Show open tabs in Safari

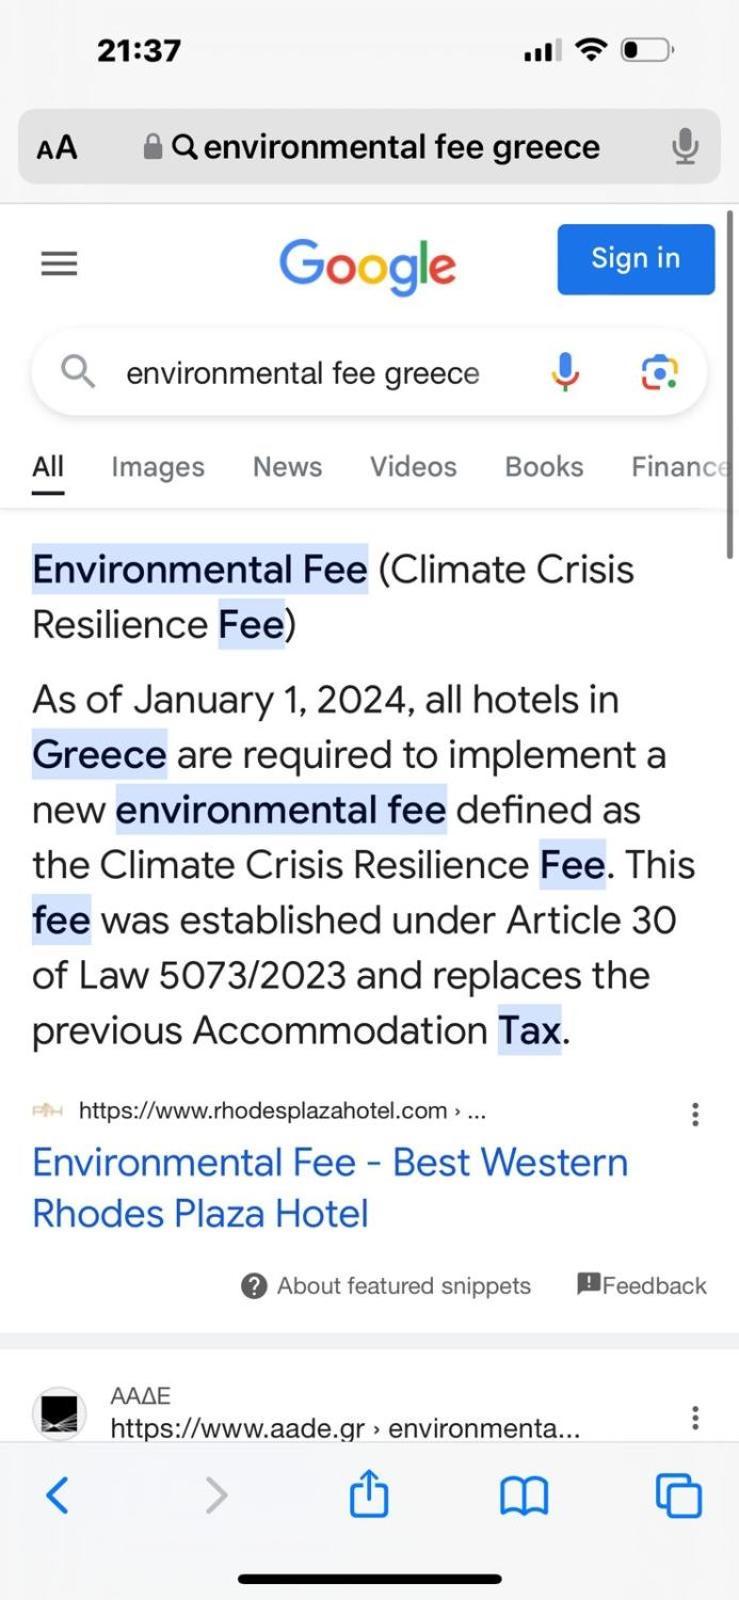(x=679, y=1496)
